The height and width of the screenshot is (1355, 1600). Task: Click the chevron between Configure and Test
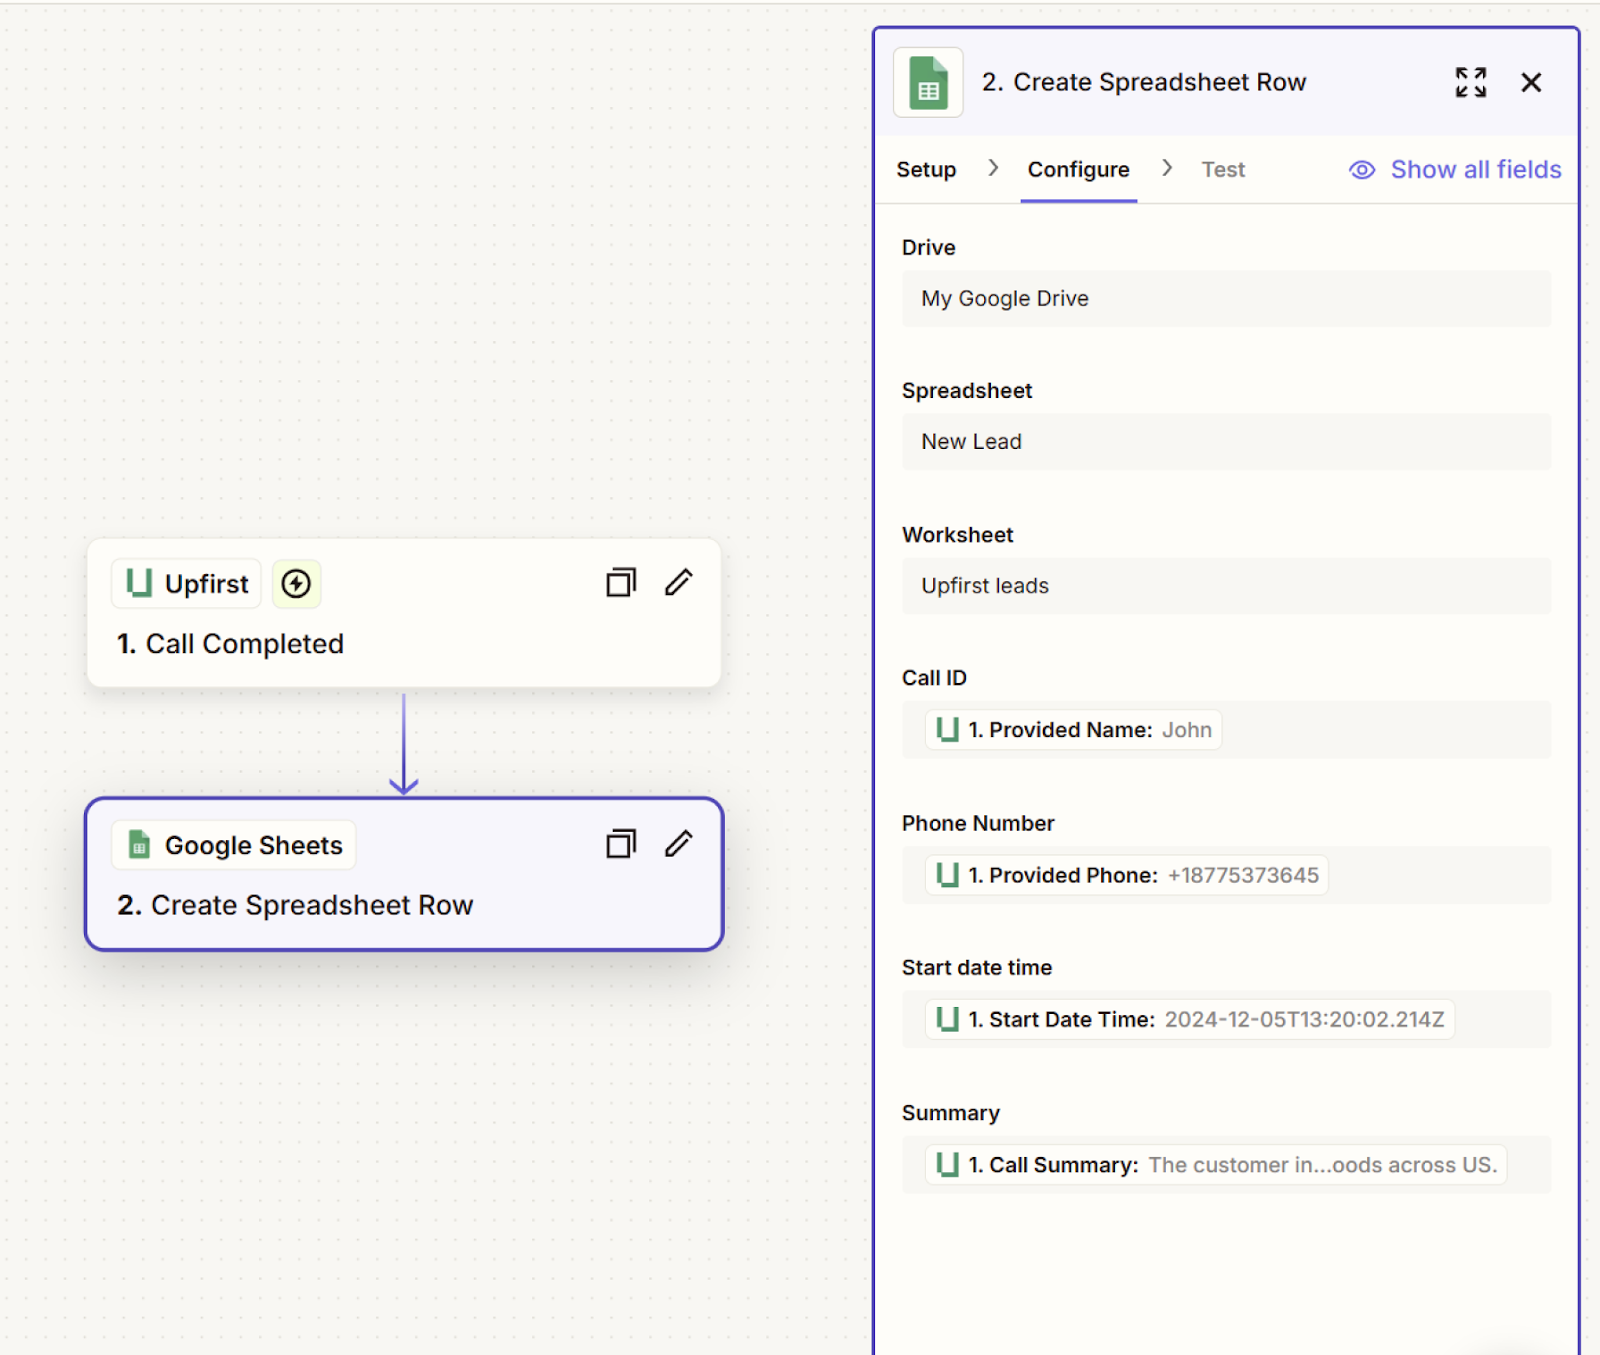tap(1167, 168)
